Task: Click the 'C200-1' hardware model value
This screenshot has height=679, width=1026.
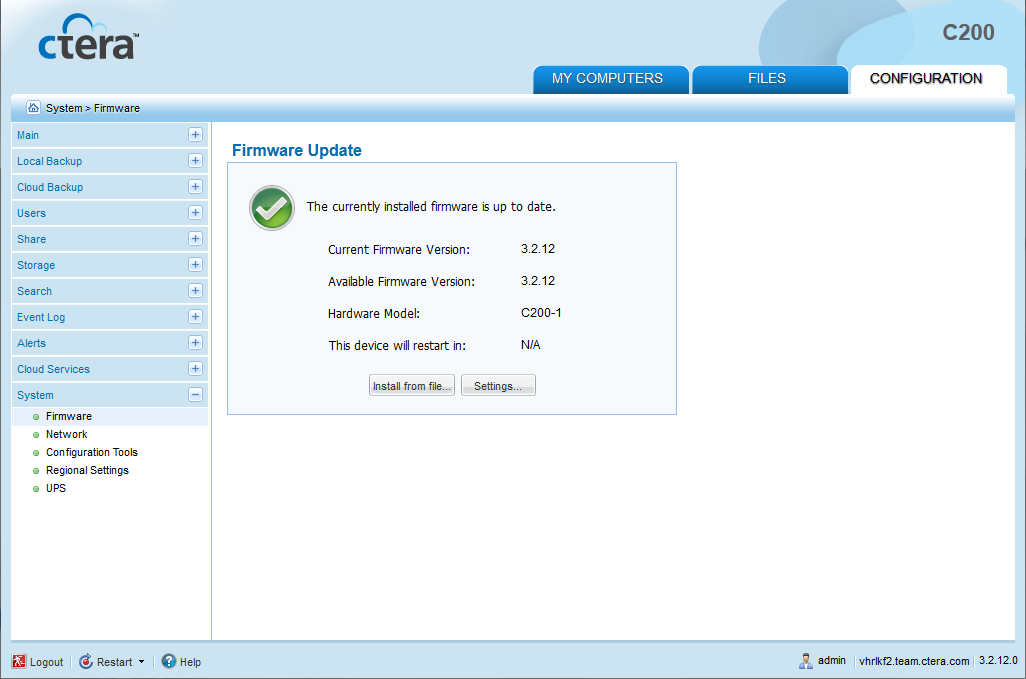Action: click(x=541, y=313)
